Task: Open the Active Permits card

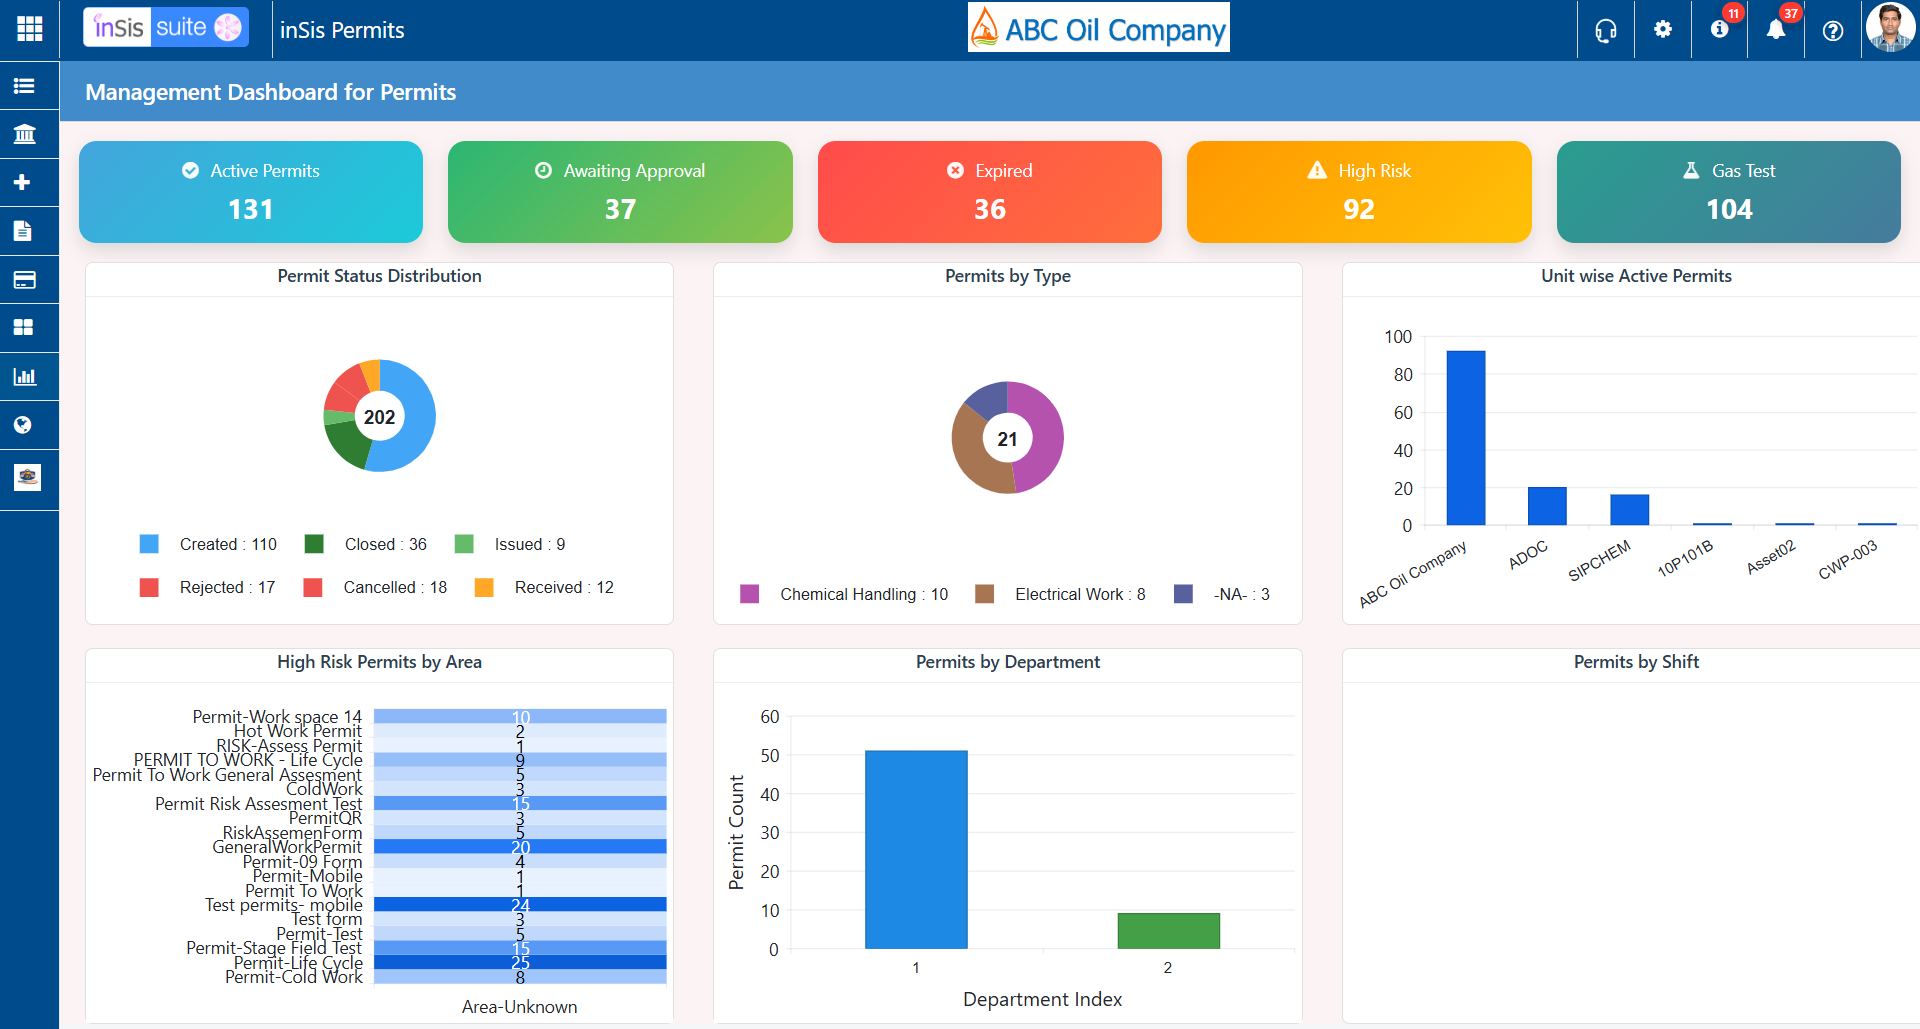Action: [251, 192]
